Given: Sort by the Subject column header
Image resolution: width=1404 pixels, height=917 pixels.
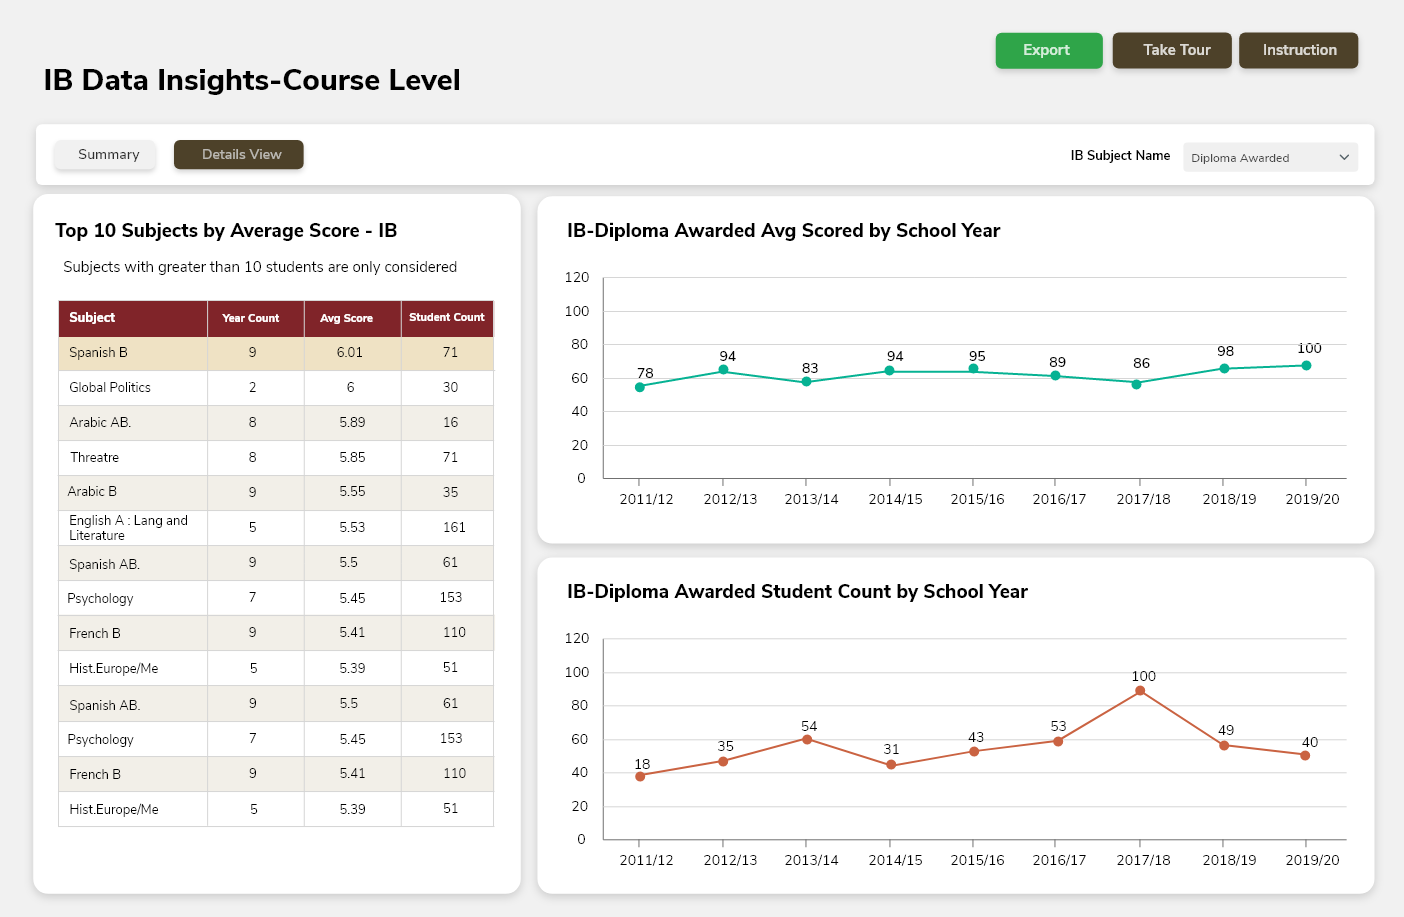Looking at the screenshot, I should 133,318.
